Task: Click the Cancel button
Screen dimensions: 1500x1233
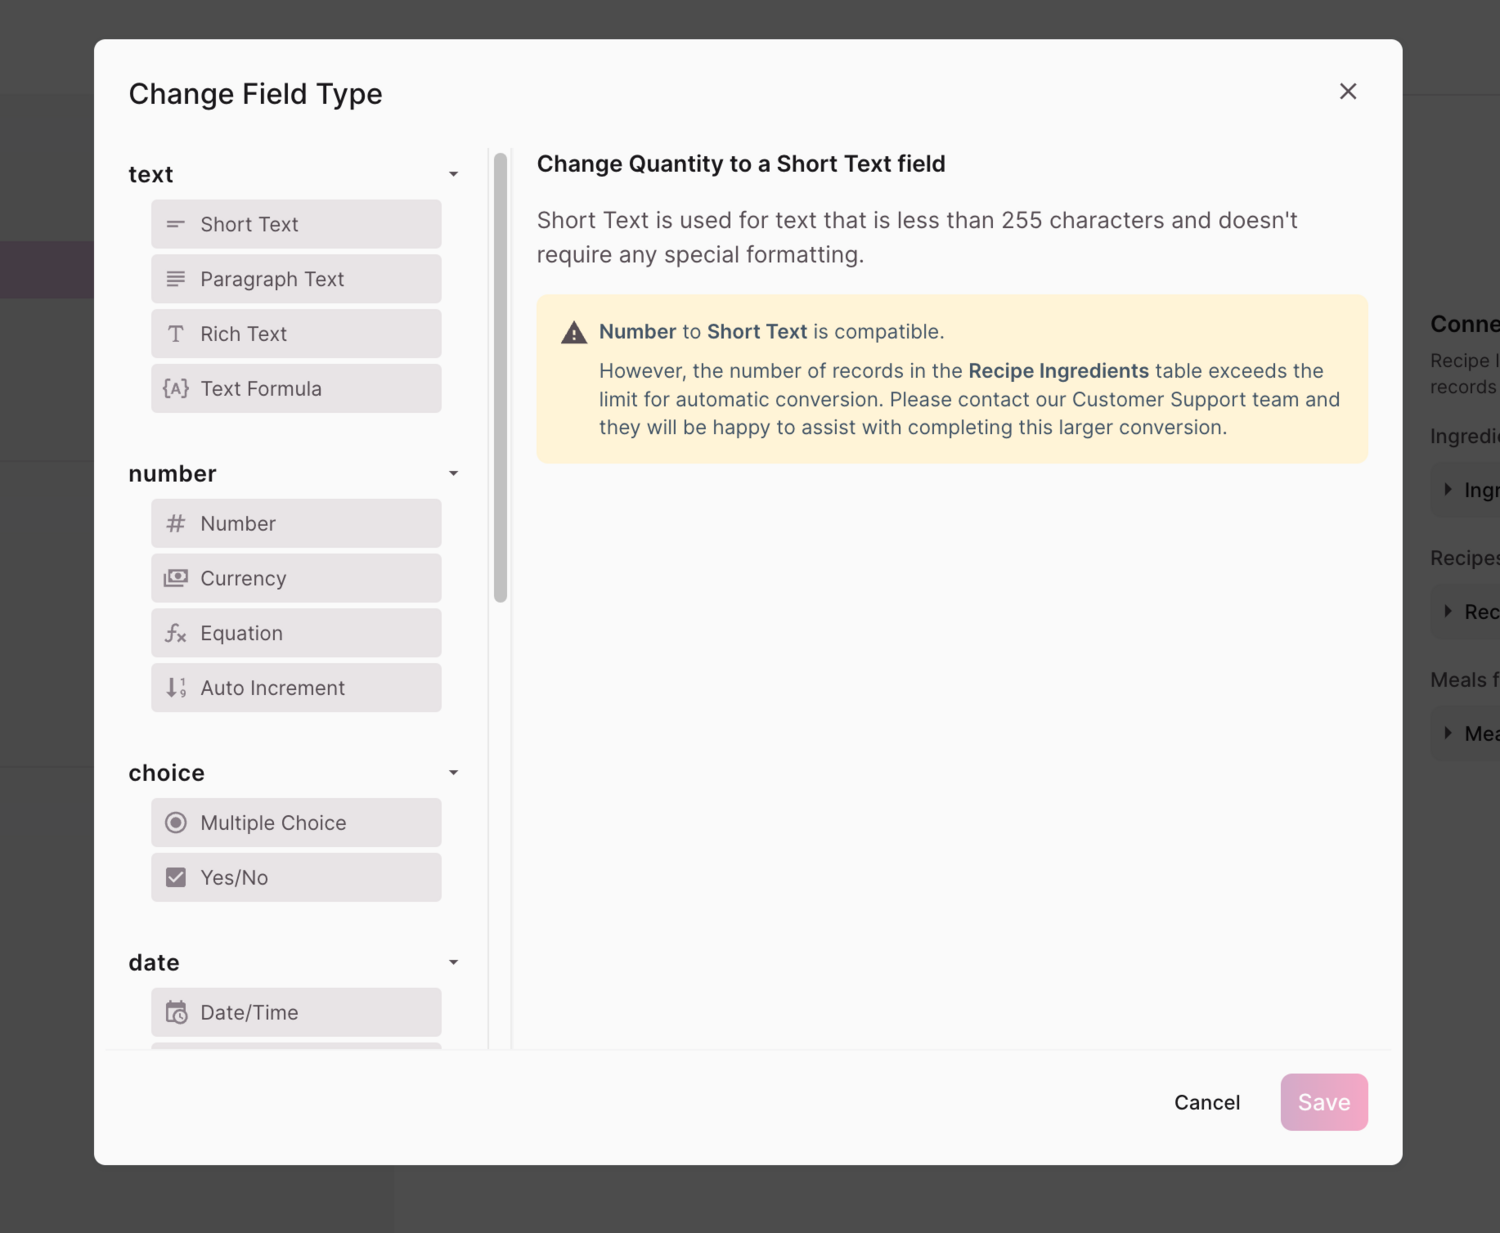Action: click(1207, 1102)
